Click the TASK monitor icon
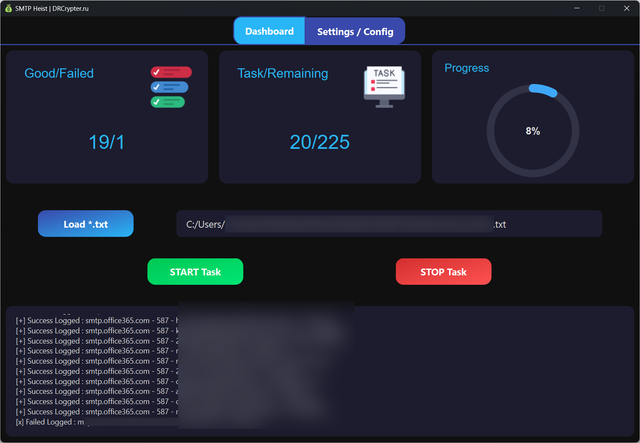 (384, 87)
